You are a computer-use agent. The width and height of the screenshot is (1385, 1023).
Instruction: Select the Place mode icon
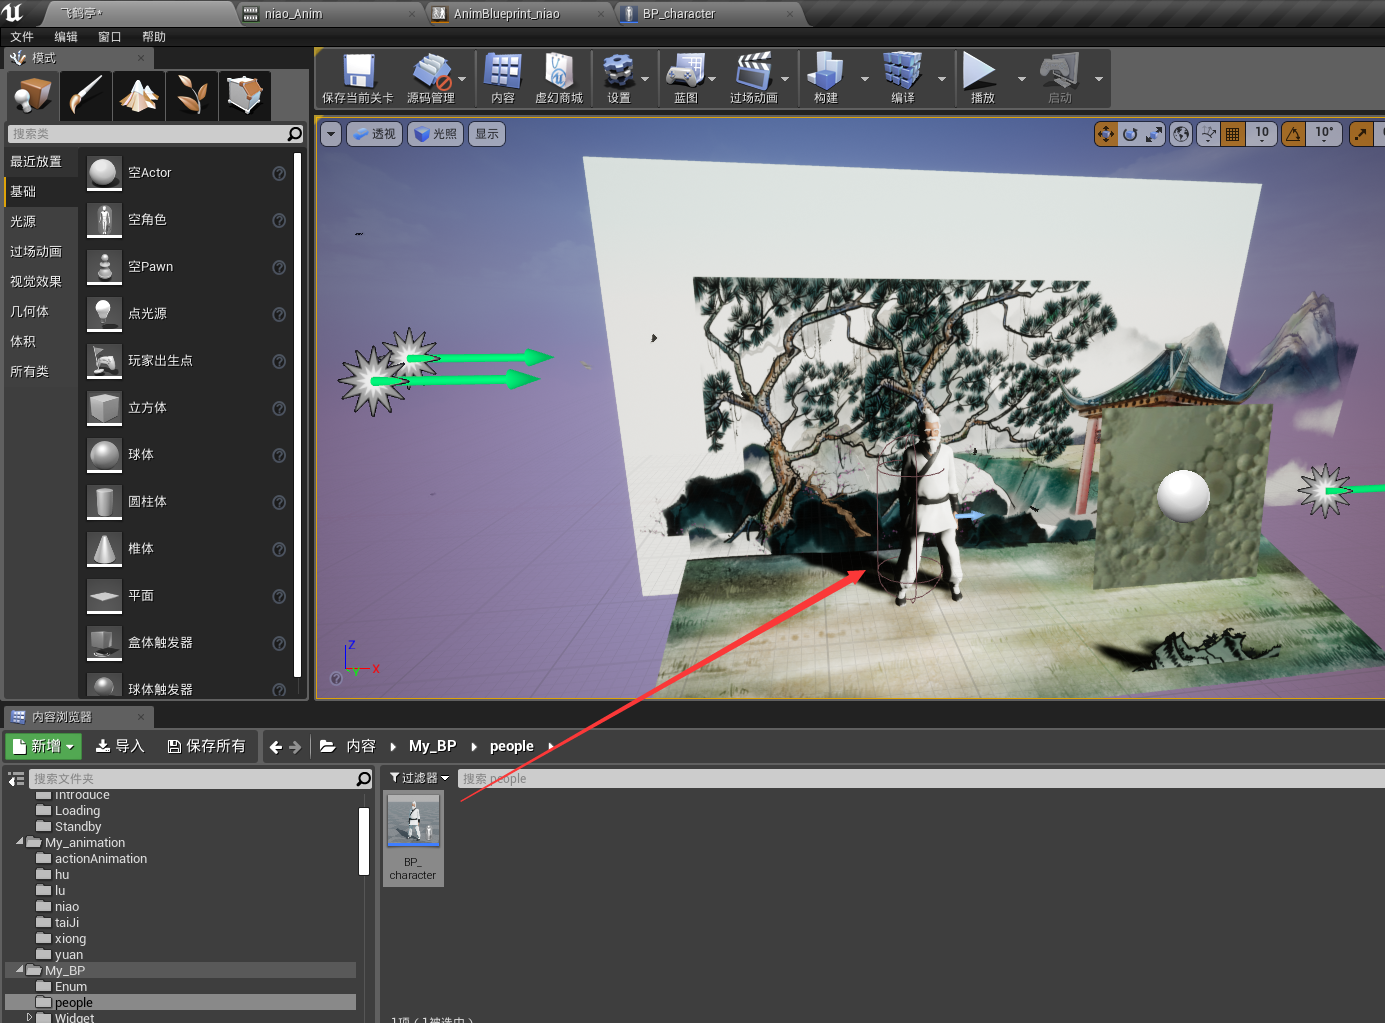coord(32,95)
